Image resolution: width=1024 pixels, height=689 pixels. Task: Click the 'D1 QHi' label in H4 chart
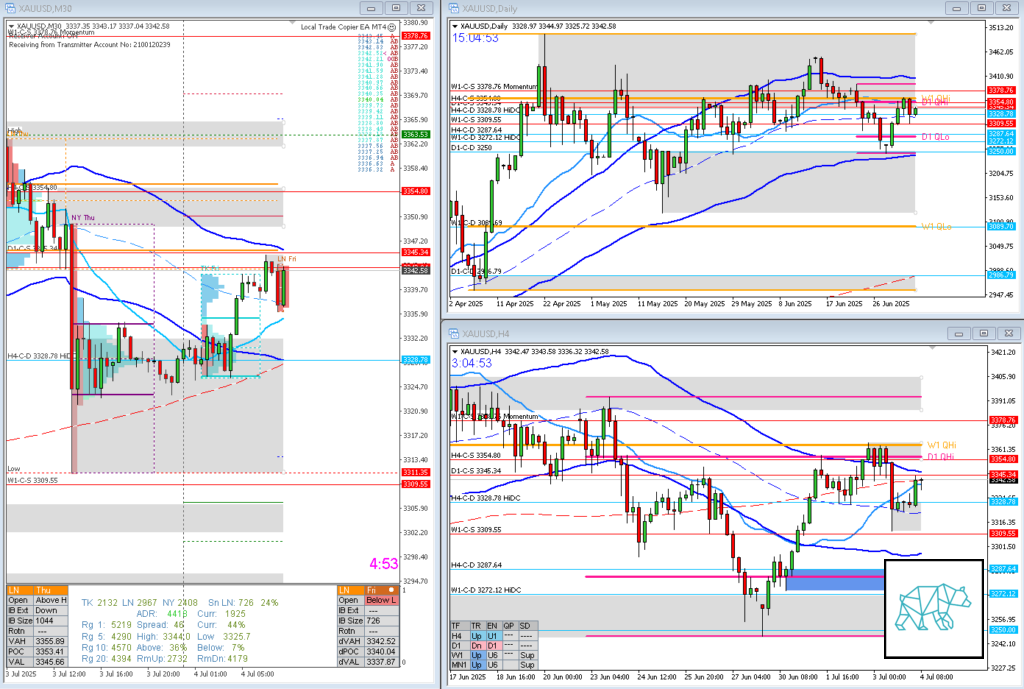(941, 457)
